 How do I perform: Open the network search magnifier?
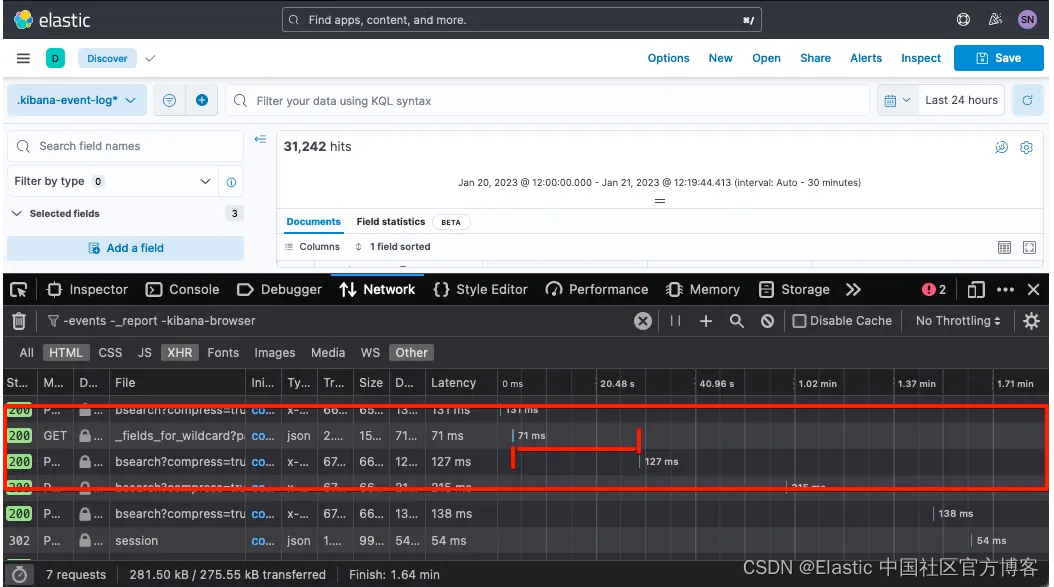(x=737, y=321)
